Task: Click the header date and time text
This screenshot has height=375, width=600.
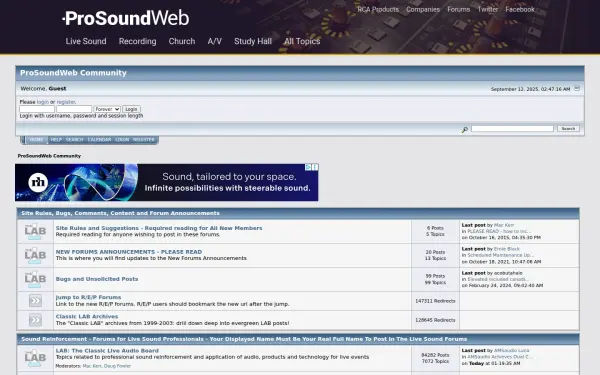Action: point(530,89)
